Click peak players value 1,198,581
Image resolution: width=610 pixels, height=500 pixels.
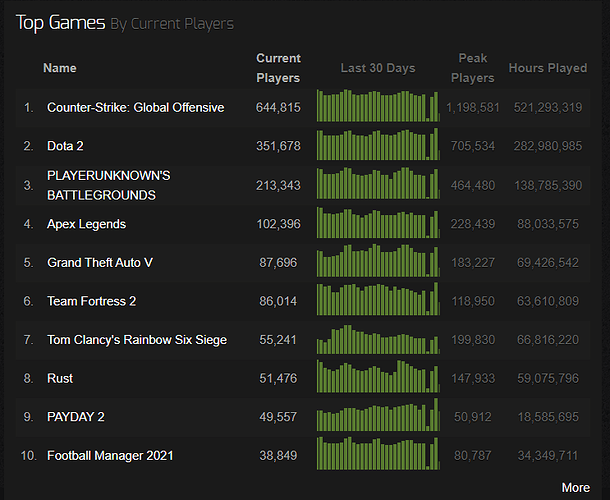473,107
